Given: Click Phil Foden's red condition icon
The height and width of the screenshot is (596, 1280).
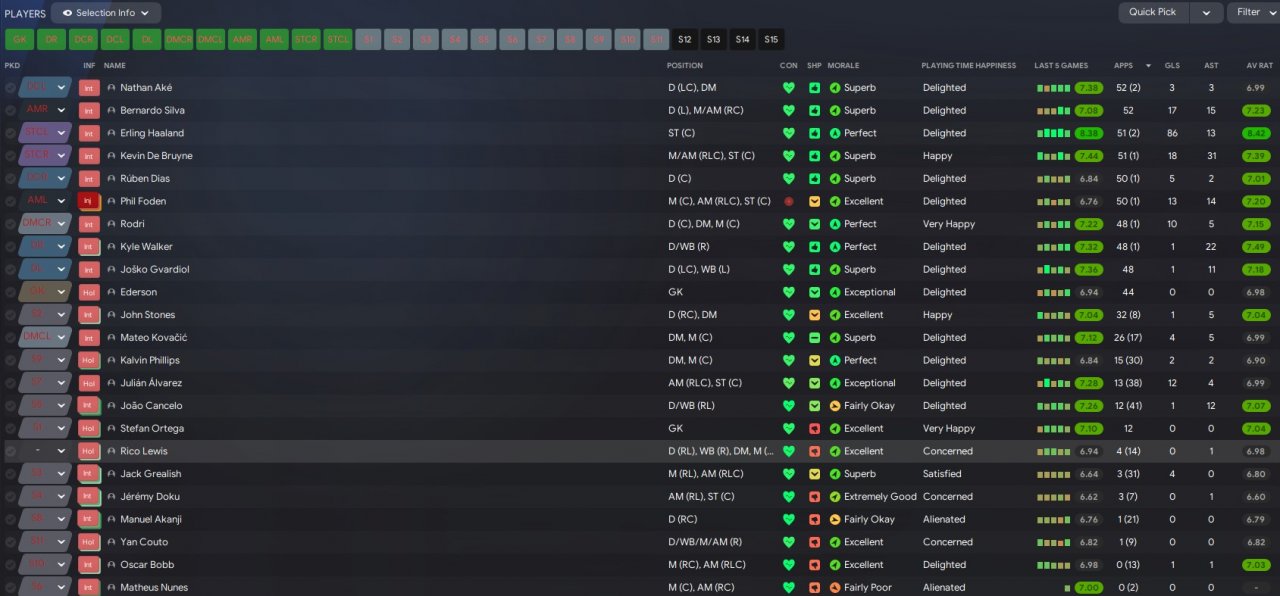Looking at the screenshot, I should click(x=789, y=201).
